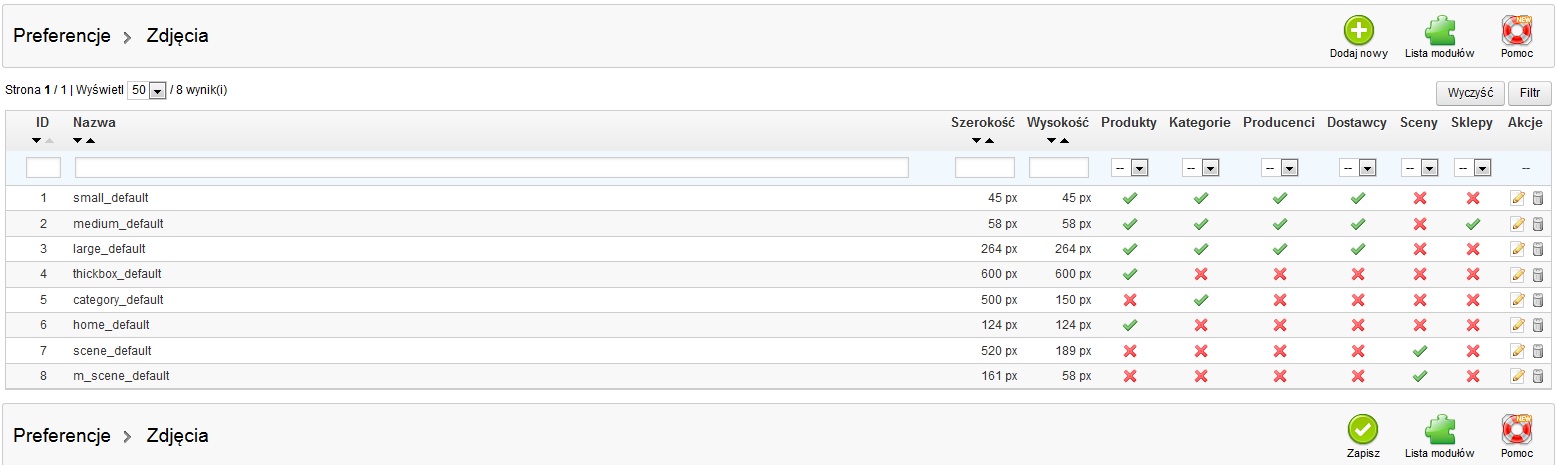Edit the small_default image type
Image resolution: width=1557 pixels, height=465 pixels.
coord(1518,198)
